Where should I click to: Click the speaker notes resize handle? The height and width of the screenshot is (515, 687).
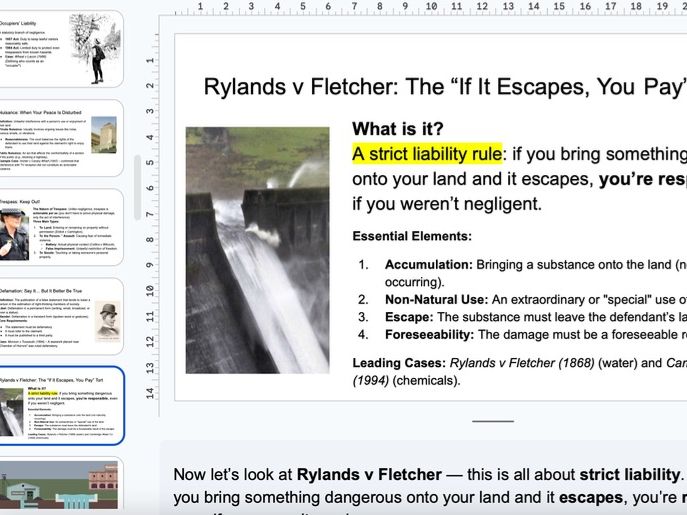(493, 421)
